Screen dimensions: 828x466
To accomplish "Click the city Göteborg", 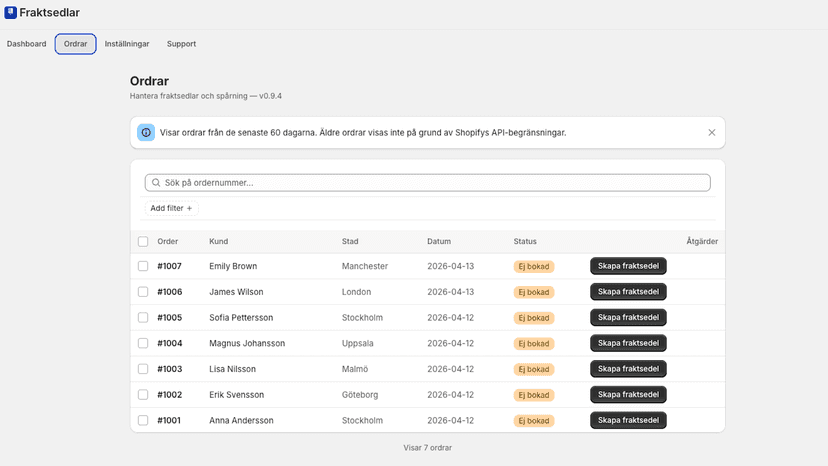I will (x=360, y=395).
